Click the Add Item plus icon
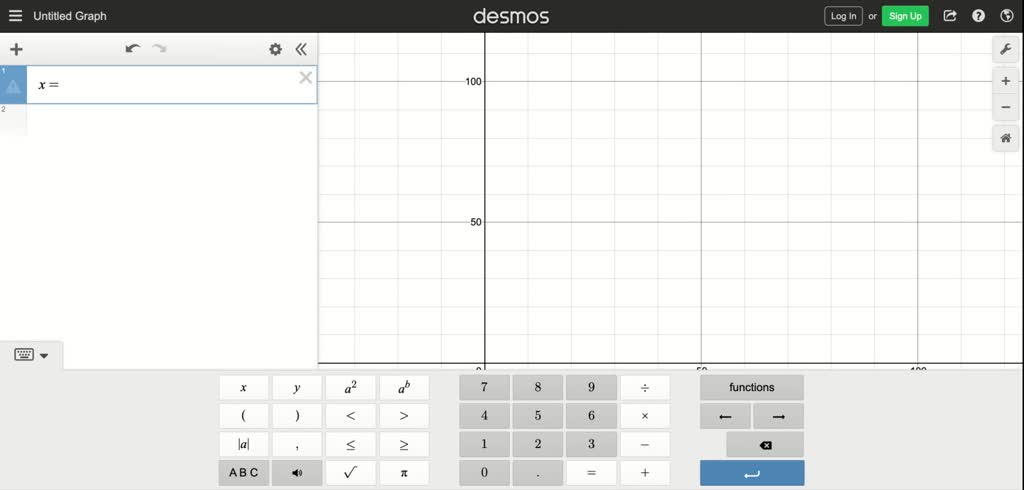1024x490 pixels. pos(16,50)
